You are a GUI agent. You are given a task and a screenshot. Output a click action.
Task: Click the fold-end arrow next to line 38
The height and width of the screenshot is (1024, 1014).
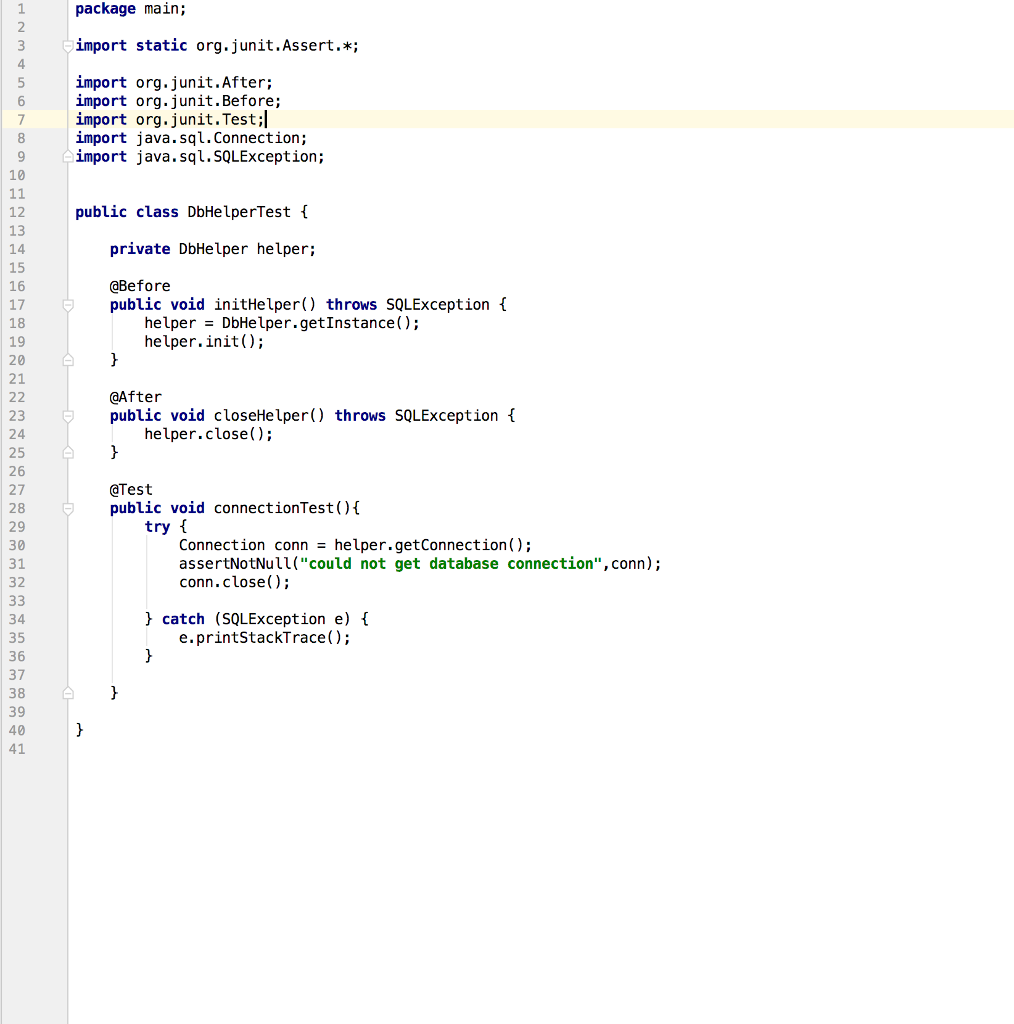click(66, 693)
